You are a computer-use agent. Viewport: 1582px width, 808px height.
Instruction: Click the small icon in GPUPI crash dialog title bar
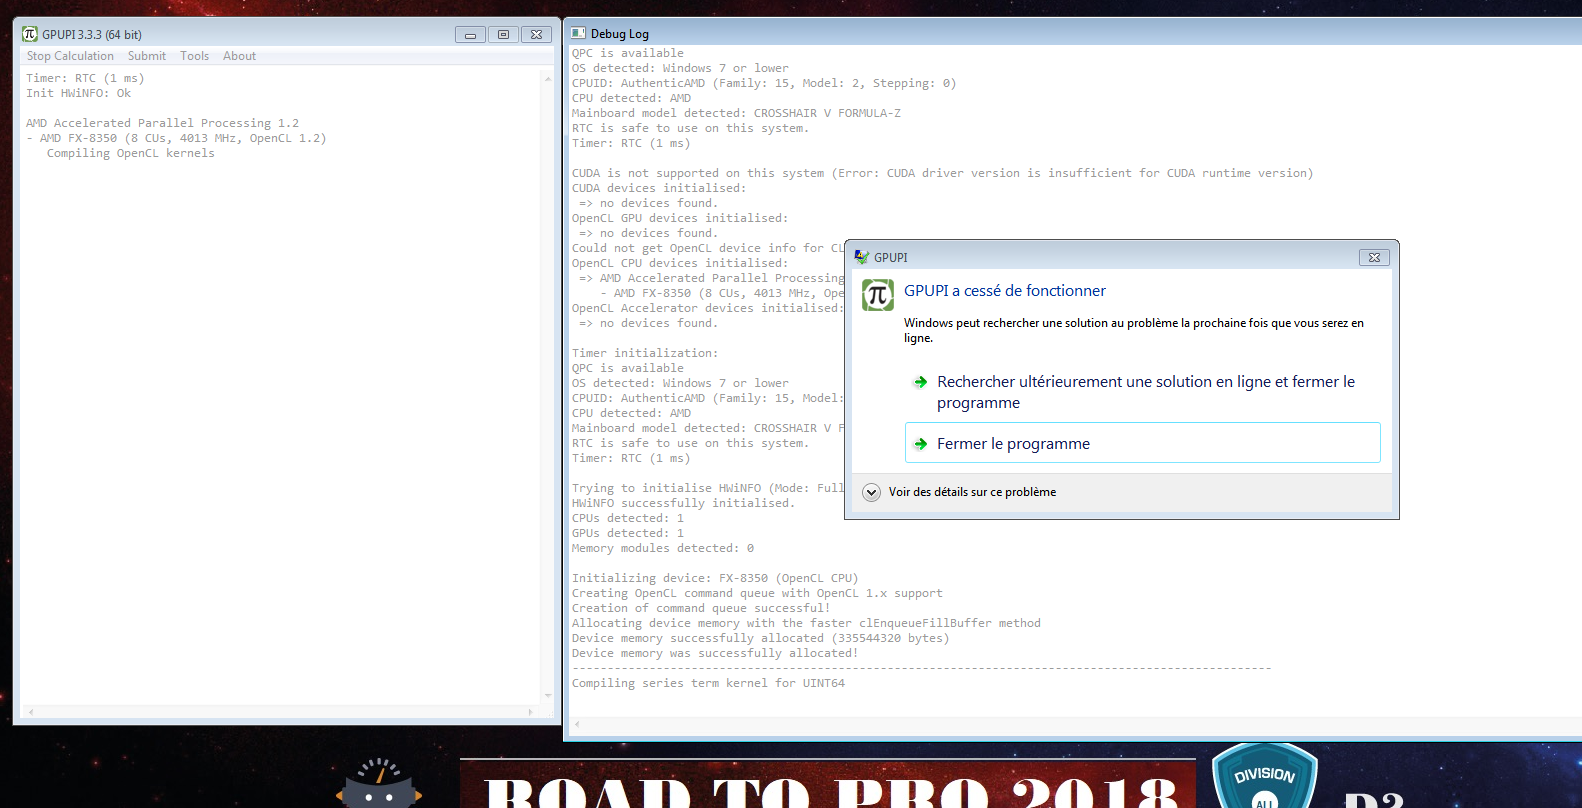pyautogui.click(x=862, y=257)
